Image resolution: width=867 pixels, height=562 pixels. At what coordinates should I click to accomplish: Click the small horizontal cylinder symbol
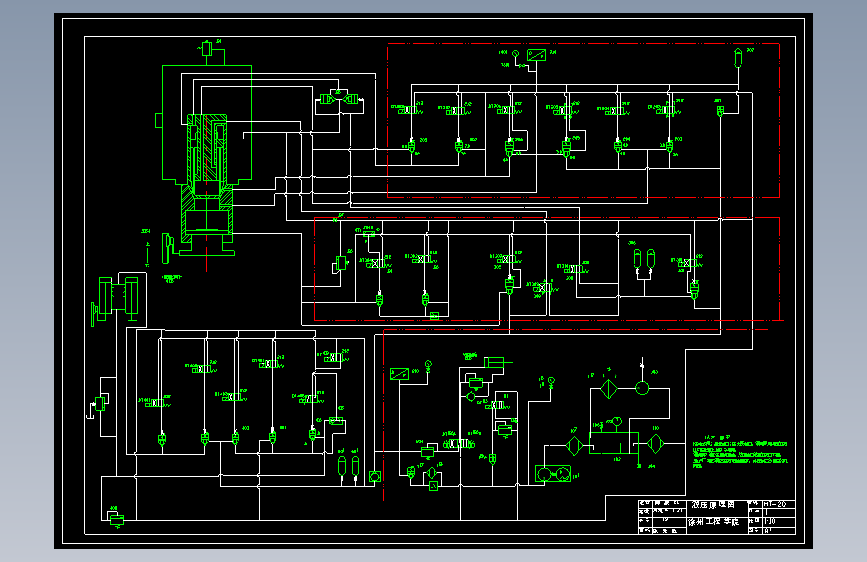498,363
